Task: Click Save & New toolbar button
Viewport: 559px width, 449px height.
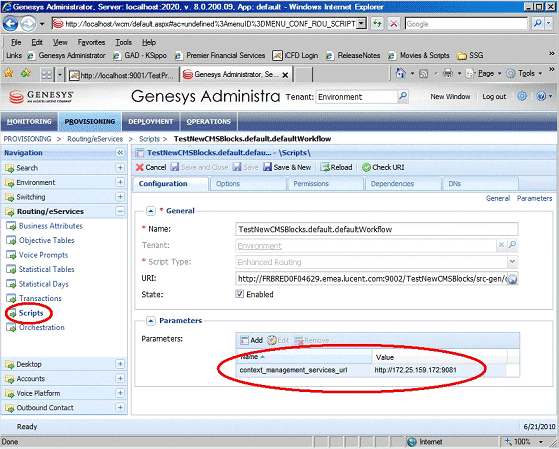Action: [287, 167]
